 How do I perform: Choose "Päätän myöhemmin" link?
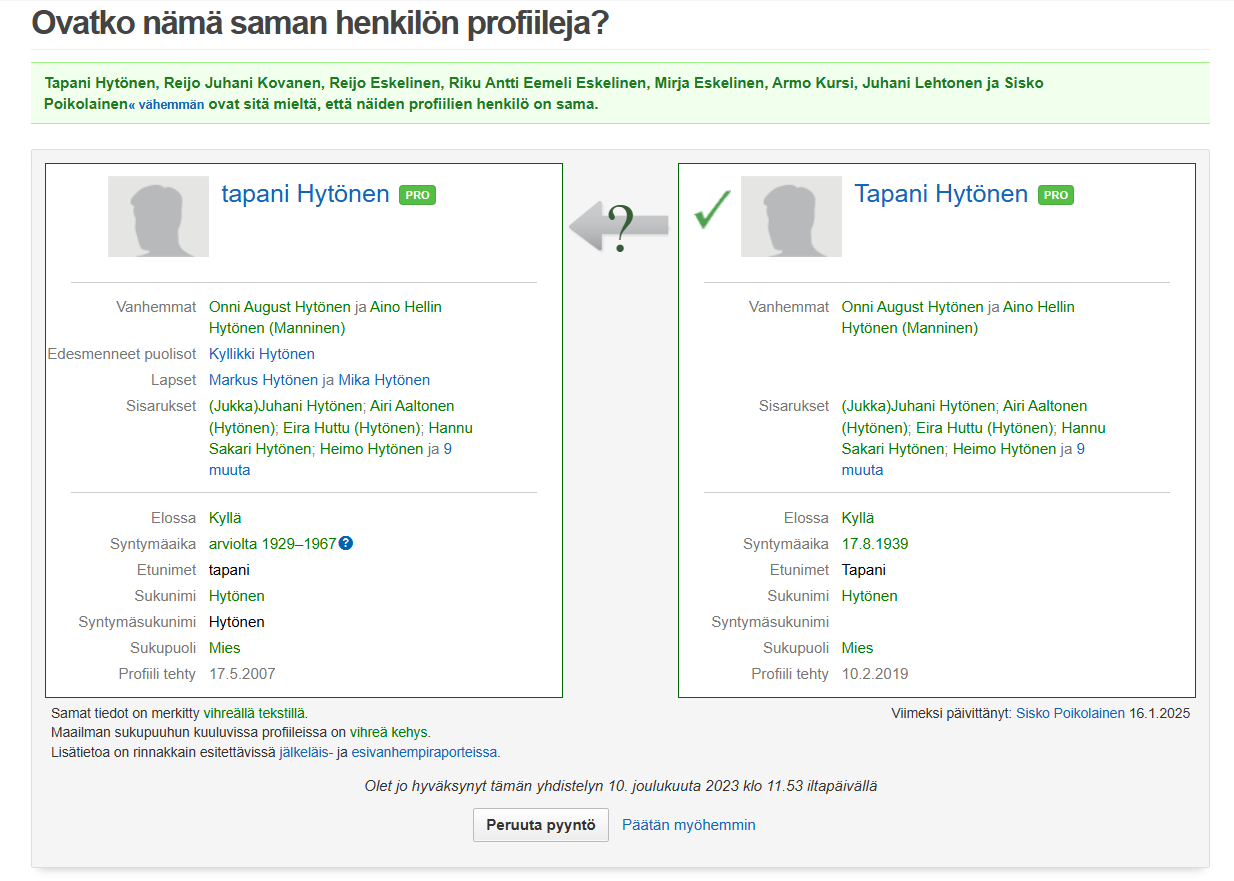point(688,825)
